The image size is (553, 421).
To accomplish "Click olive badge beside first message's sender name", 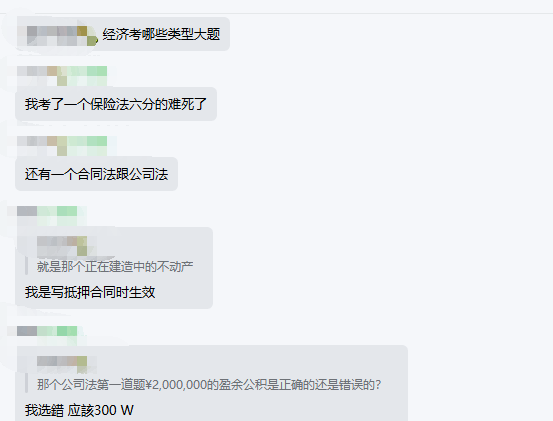I will tap(87, 36).
